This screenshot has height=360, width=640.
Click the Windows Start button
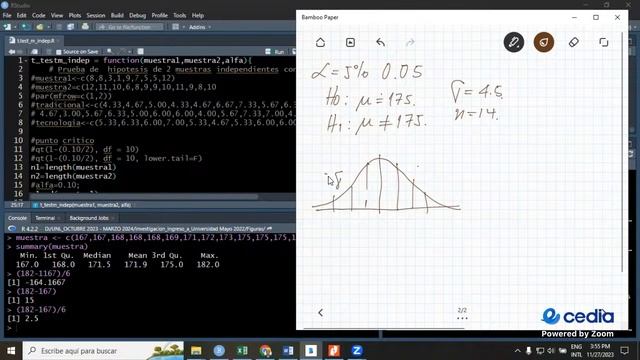point(11,351)
